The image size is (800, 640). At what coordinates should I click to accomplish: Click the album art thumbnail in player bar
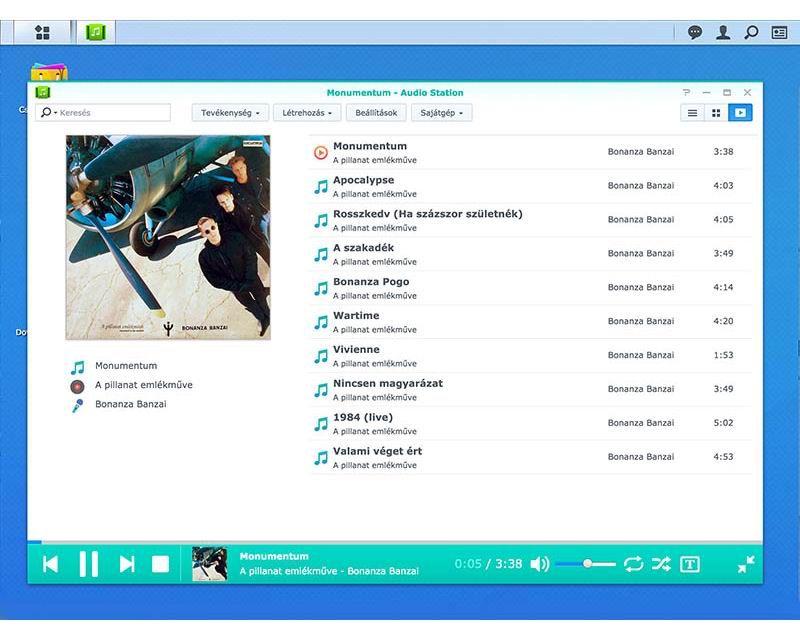pos(210,562)
